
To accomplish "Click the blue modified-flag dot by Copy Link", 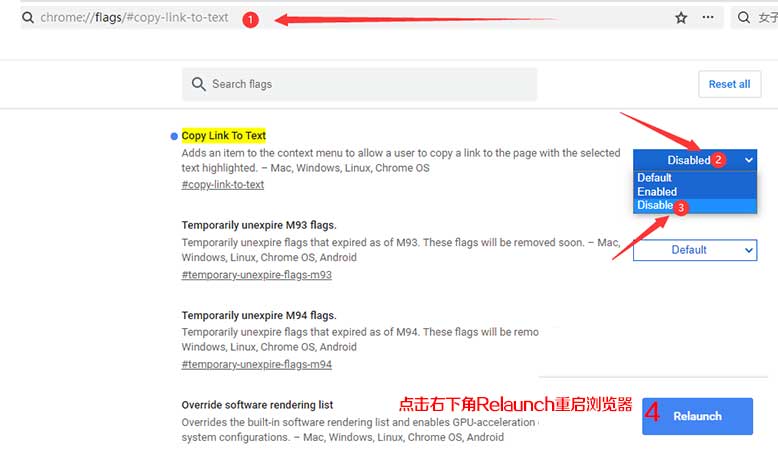I will [x=174, y=136].
